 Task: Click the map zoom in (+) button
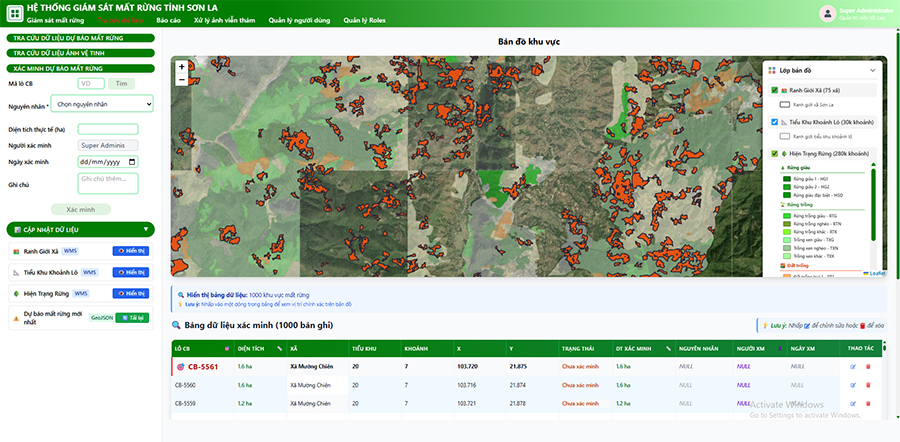(181, 66)
